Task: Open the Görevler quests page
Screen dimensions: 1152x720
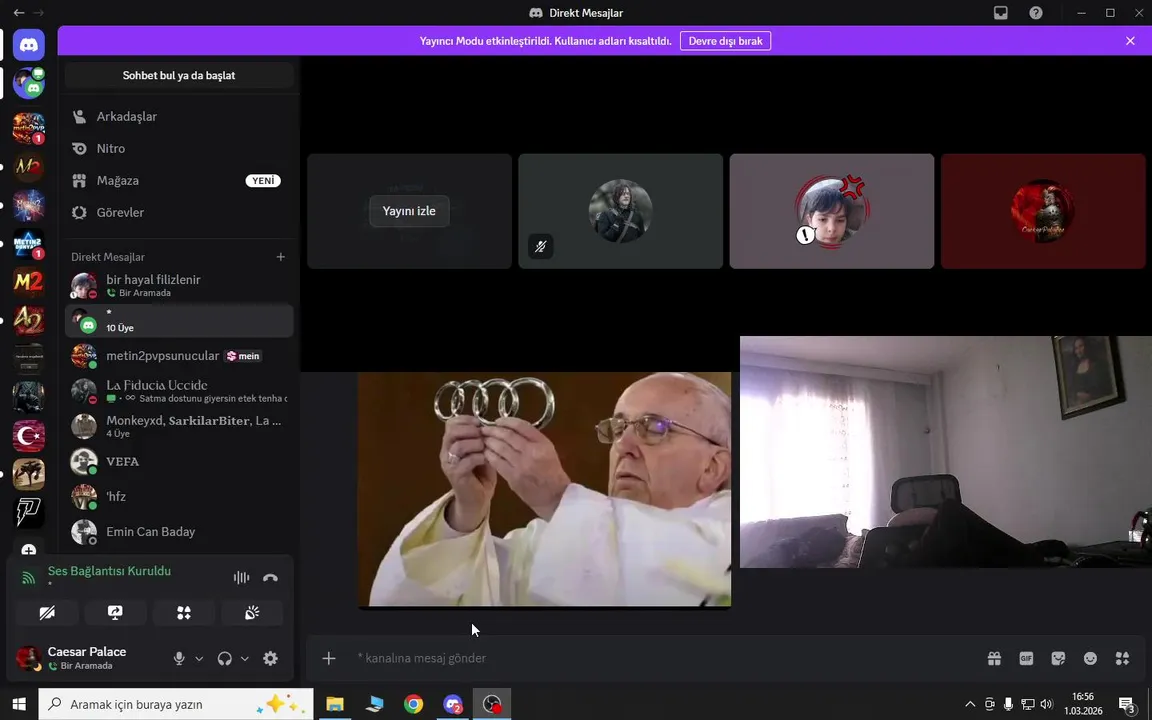Action: [x=179, y=212]
